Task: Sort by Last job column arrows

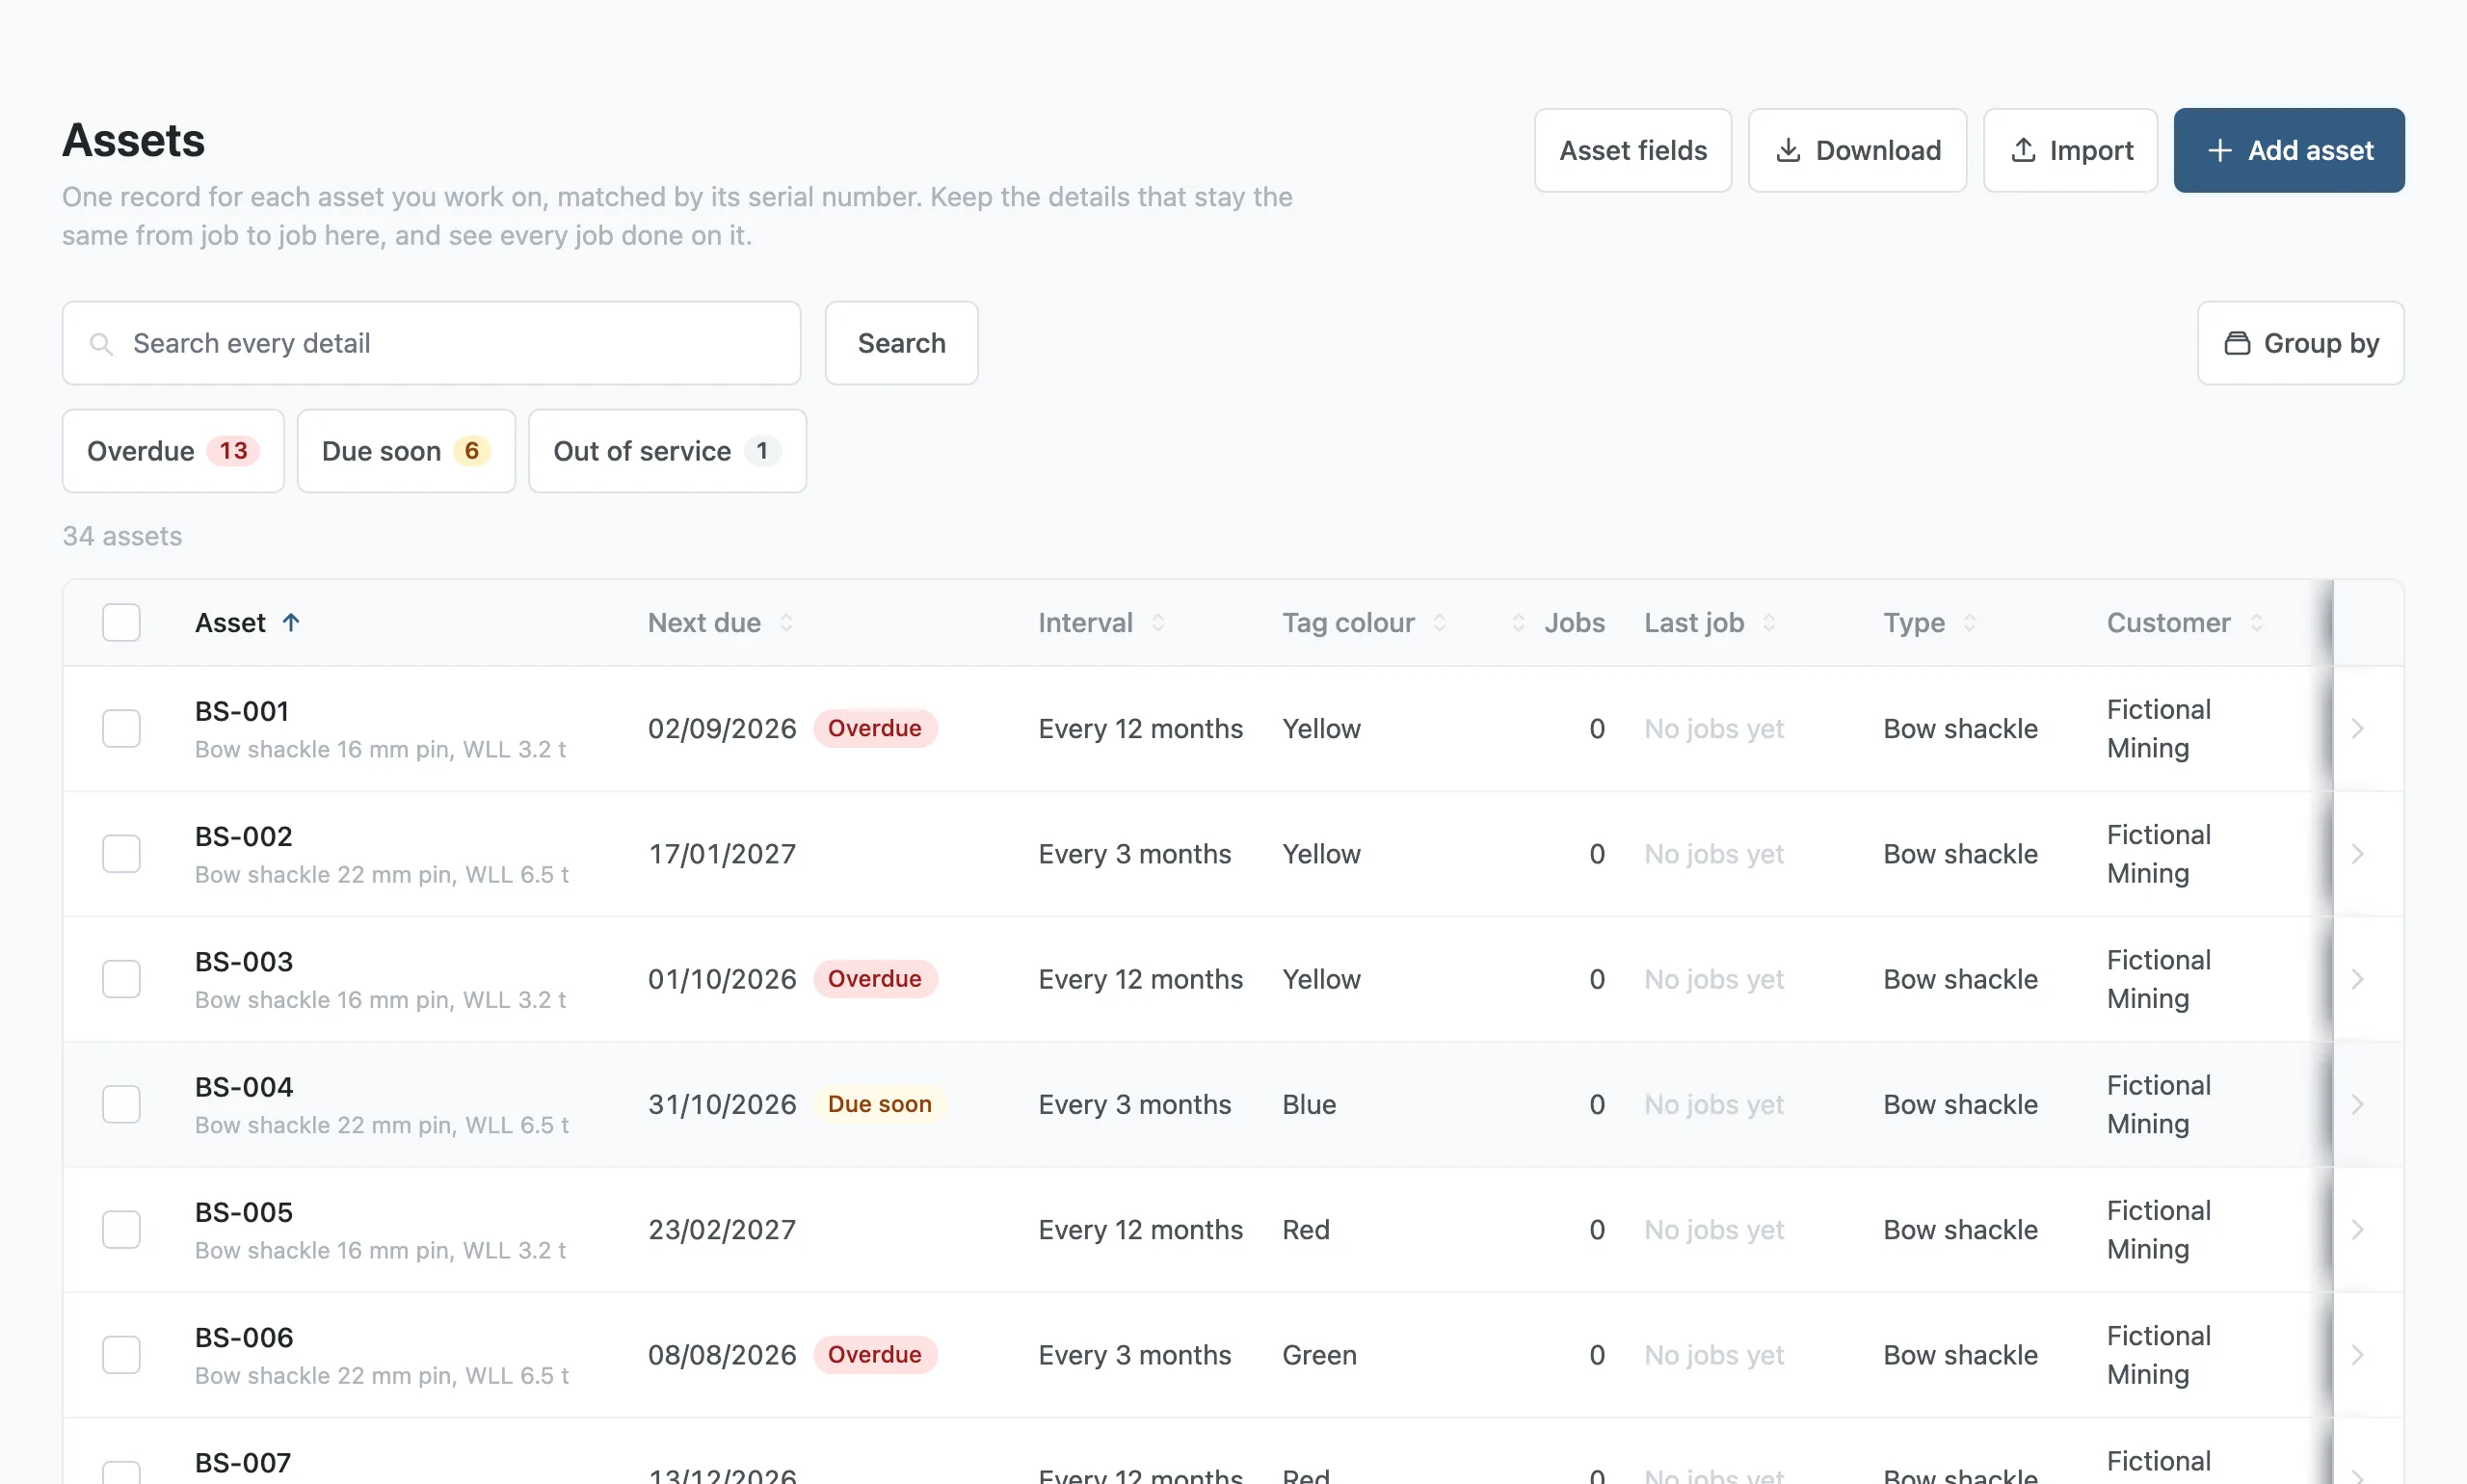Action: tap(1769, 623)
